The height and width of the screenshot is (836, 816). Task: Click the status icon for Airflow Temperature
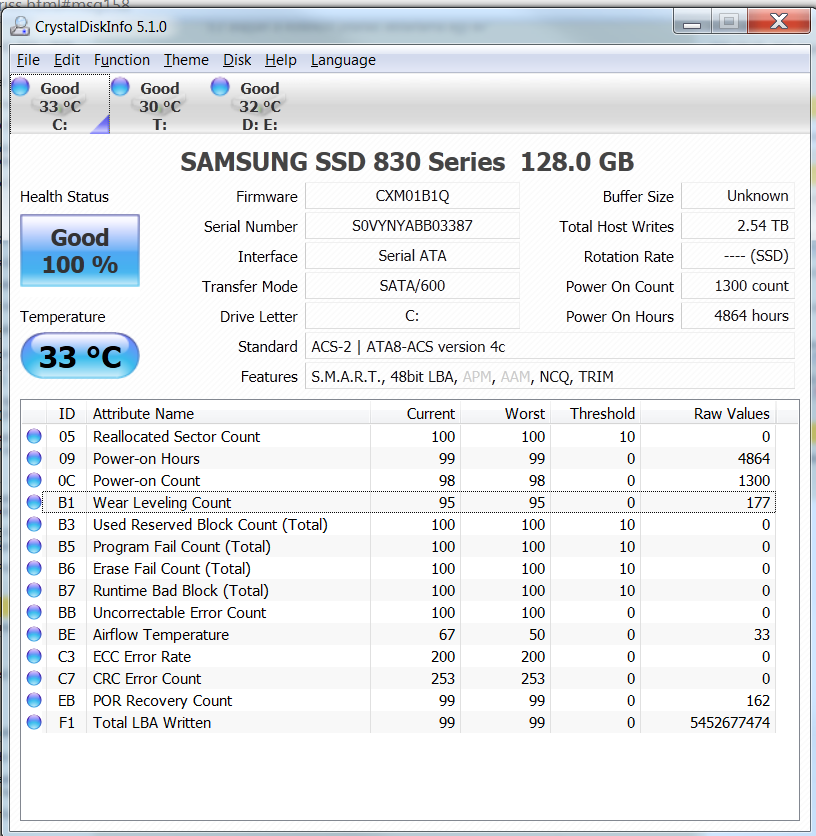pyautogui.click(x=34, y=634)
